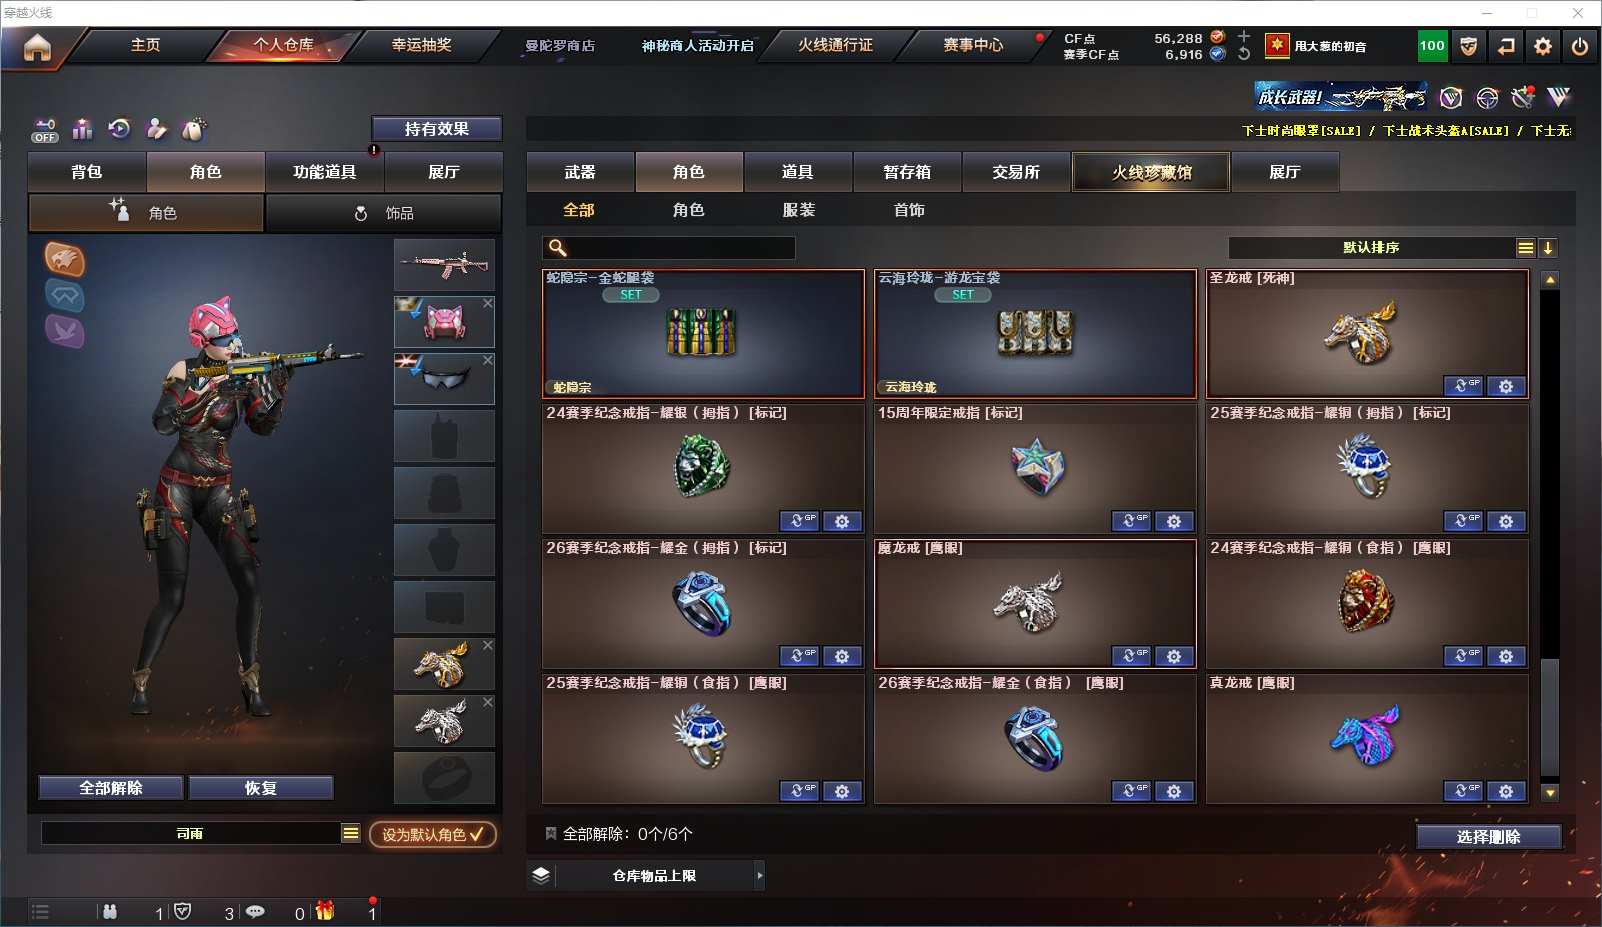
Task: Click the OFF toggle icon above inventory tabs
Action: [45, 130]
